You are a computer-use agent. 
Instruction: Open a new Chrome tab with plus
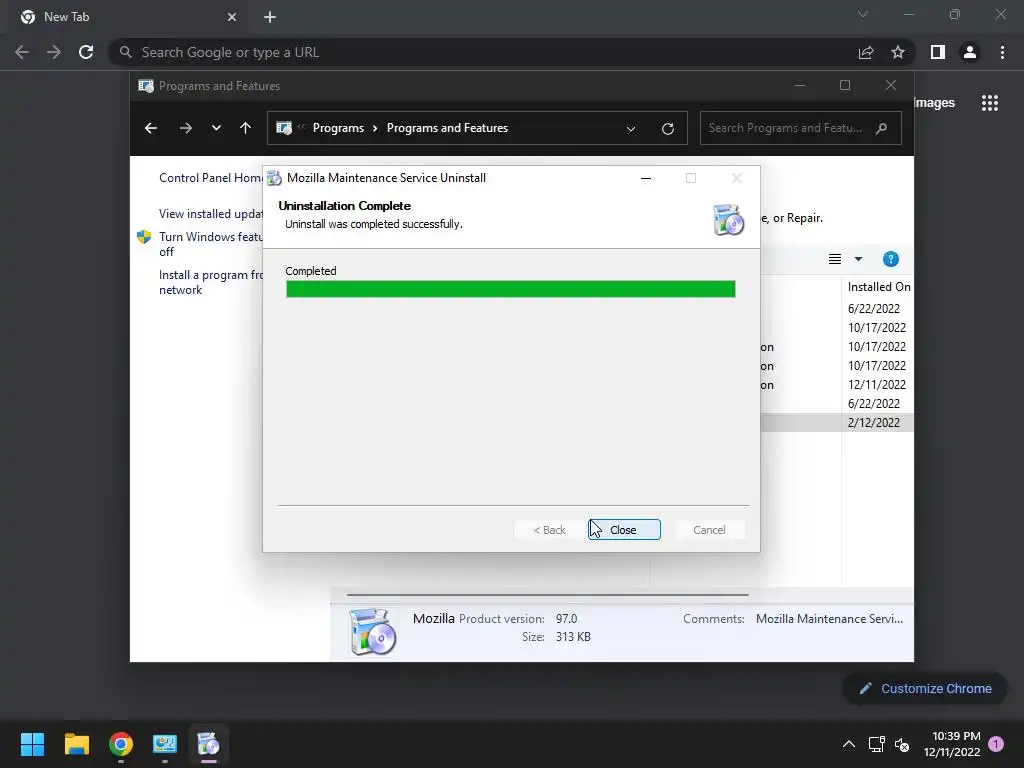pyautogui.click(x=270, y=17)
